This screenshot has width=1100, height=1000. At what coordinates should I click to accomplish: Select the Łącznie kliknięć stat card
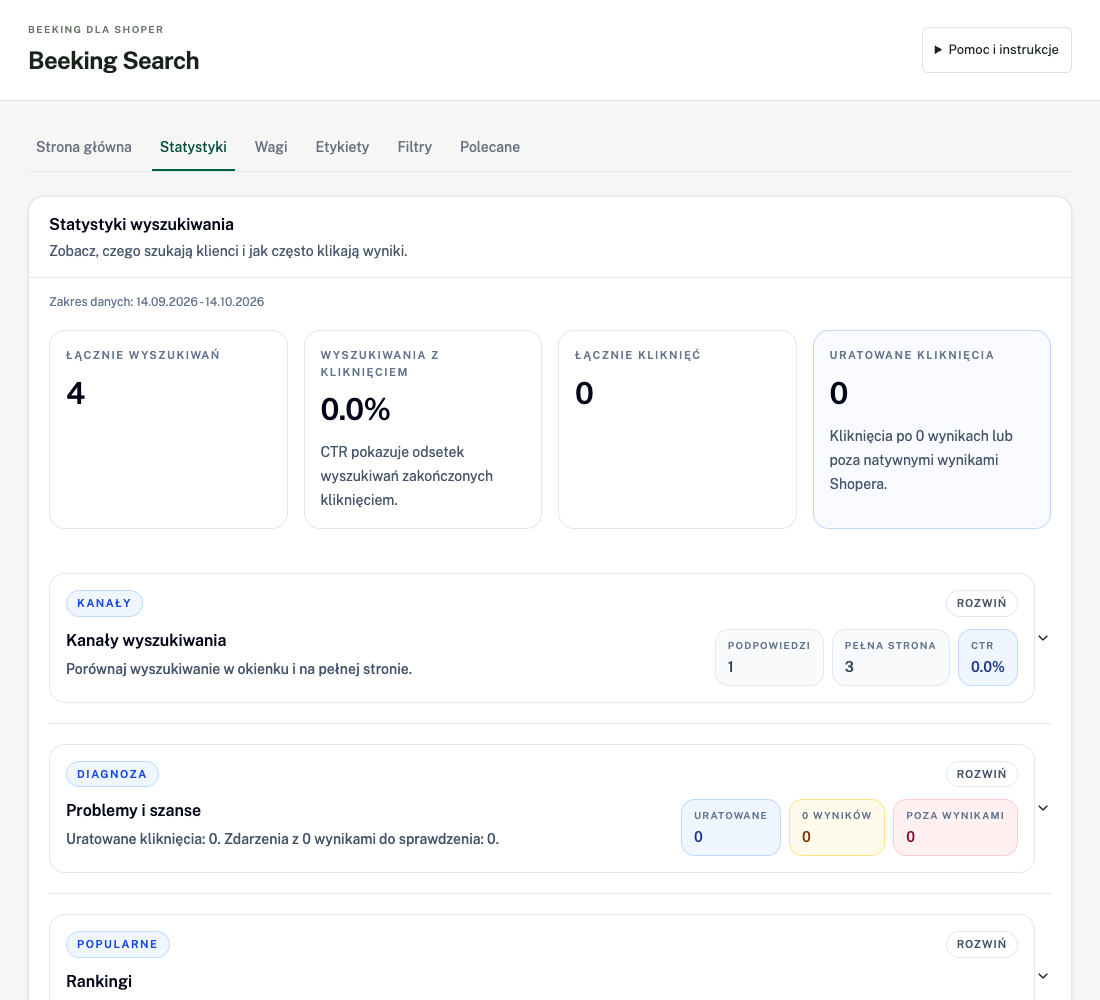click(x=677, y=429)
